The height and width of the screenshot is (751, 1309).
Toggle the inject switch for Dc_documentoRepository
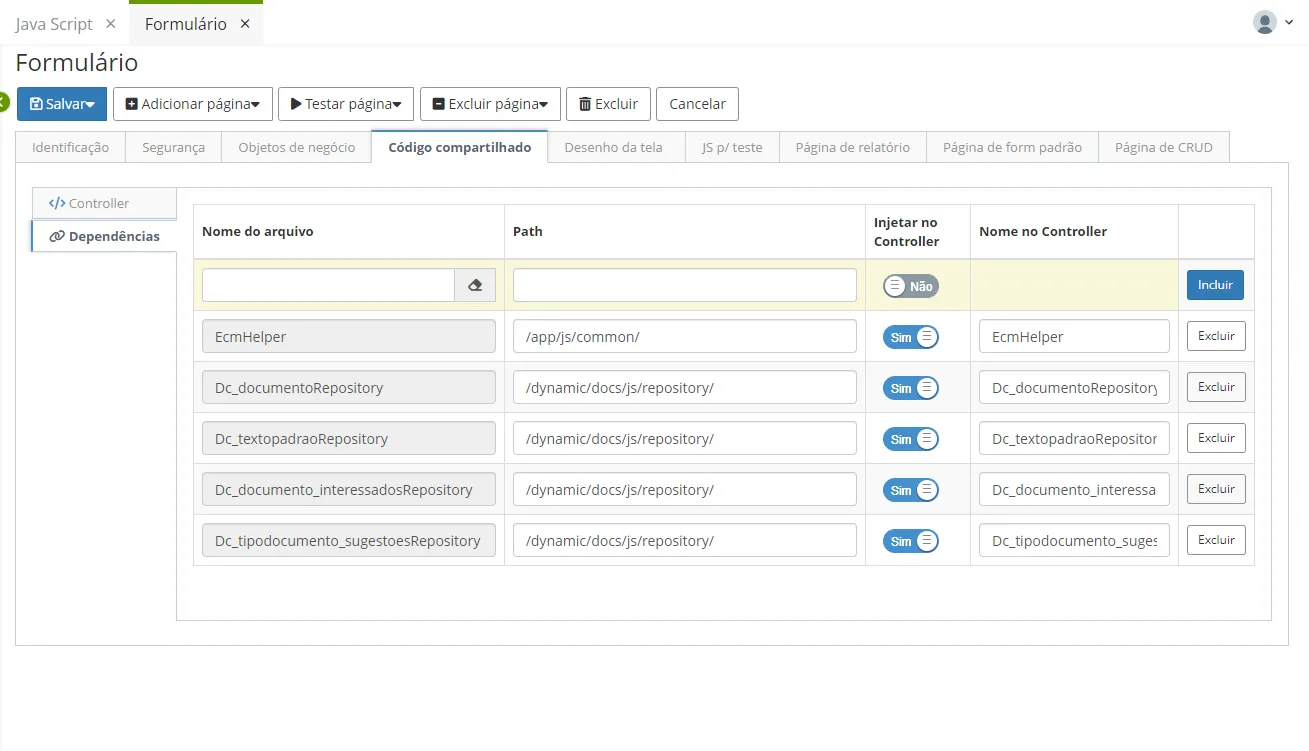pos(910,388)
